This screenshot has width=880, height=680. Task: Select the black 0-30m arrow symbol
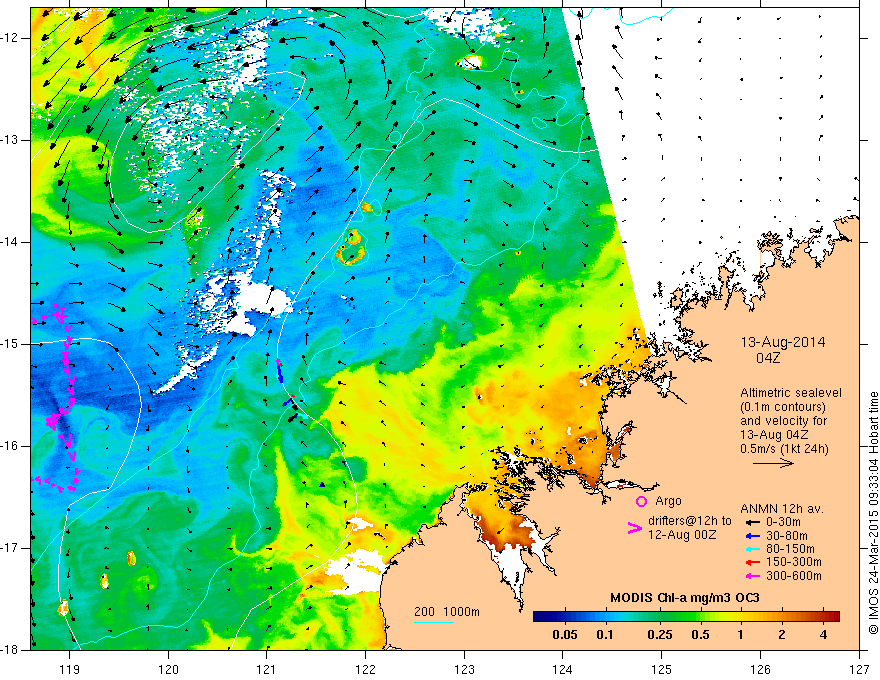[752, 522]
